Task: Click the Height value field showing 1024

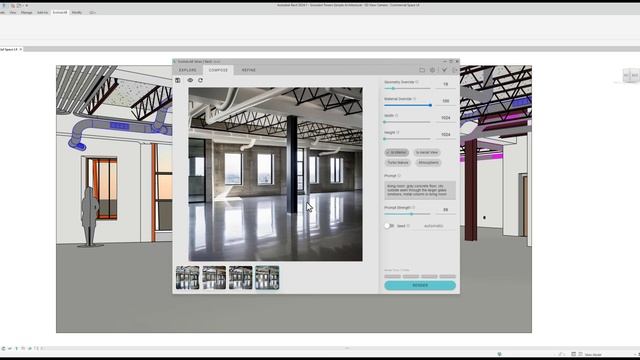Action: click(446, 134)
